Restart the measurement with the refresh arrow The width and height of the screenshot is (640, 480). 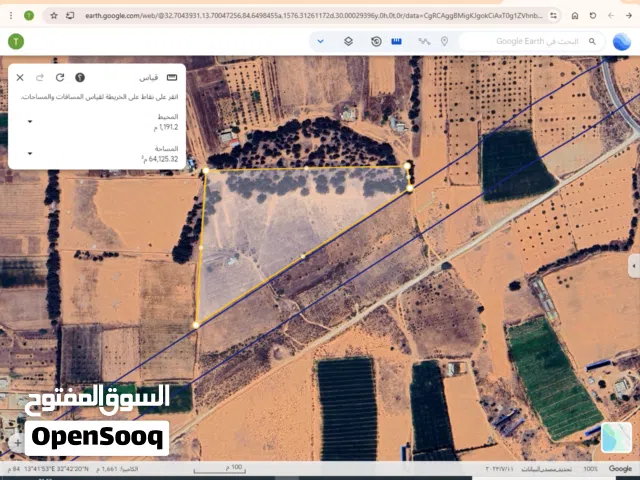[60, 77]
